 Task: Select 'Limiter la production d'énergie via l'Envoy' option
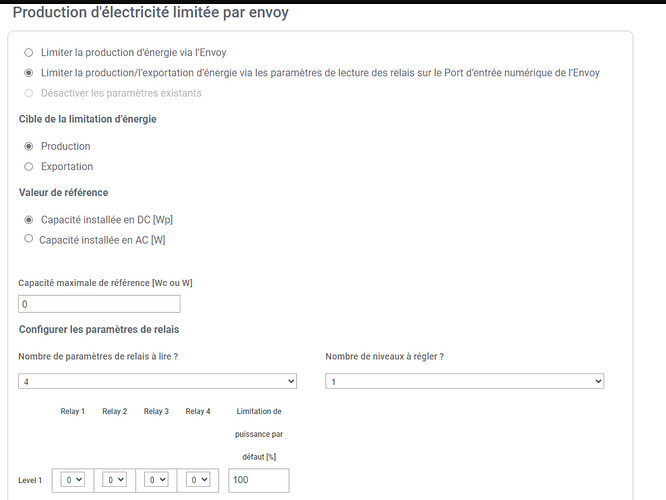[28, 53]
